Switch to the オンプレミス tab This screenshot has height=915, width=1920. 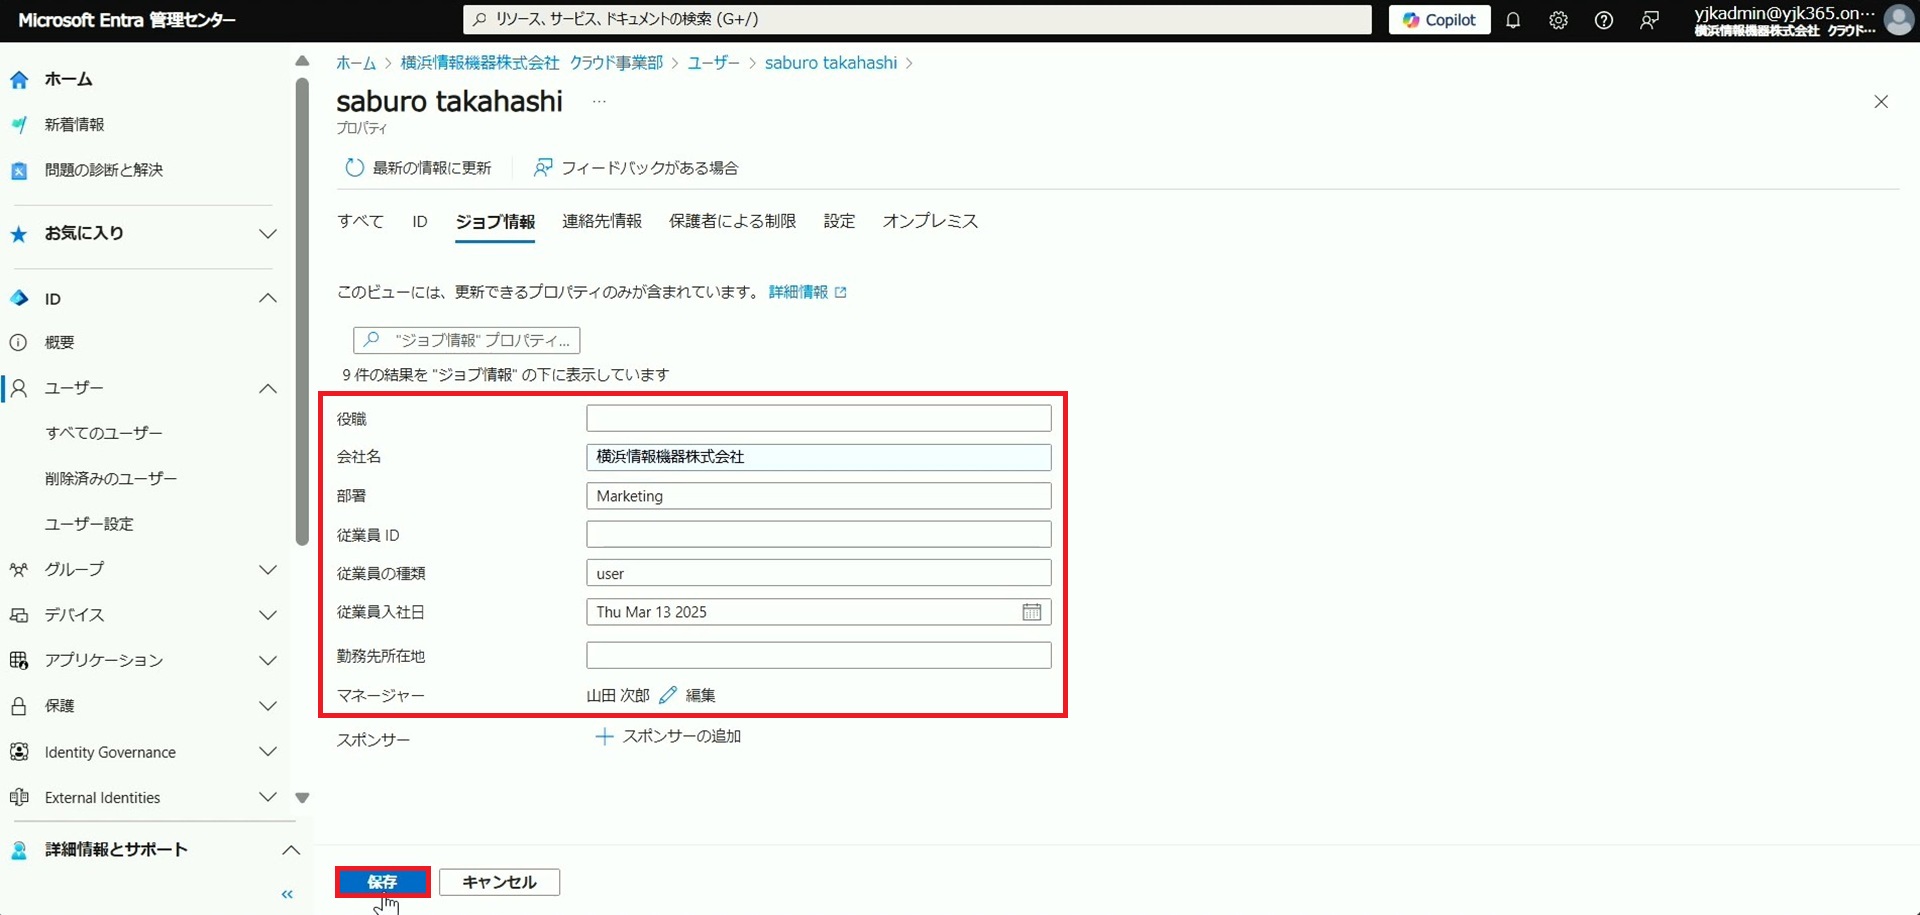click(x=929, y=221)
